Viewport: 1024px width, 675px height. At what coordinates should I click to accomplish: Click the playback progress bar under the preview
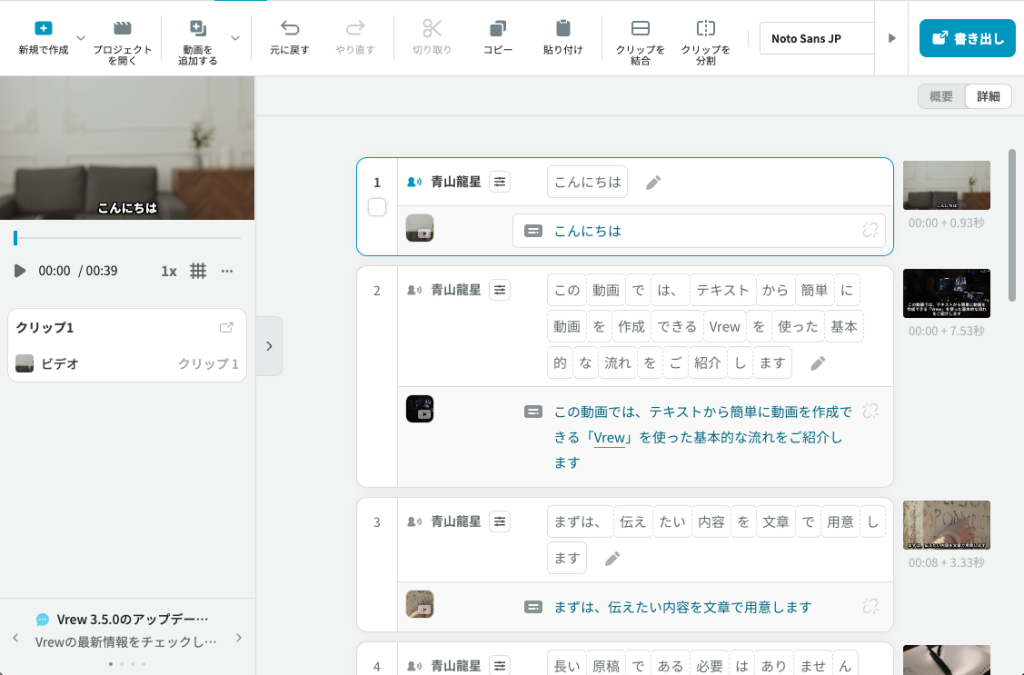pyautogui.click(x=127, y=238)
